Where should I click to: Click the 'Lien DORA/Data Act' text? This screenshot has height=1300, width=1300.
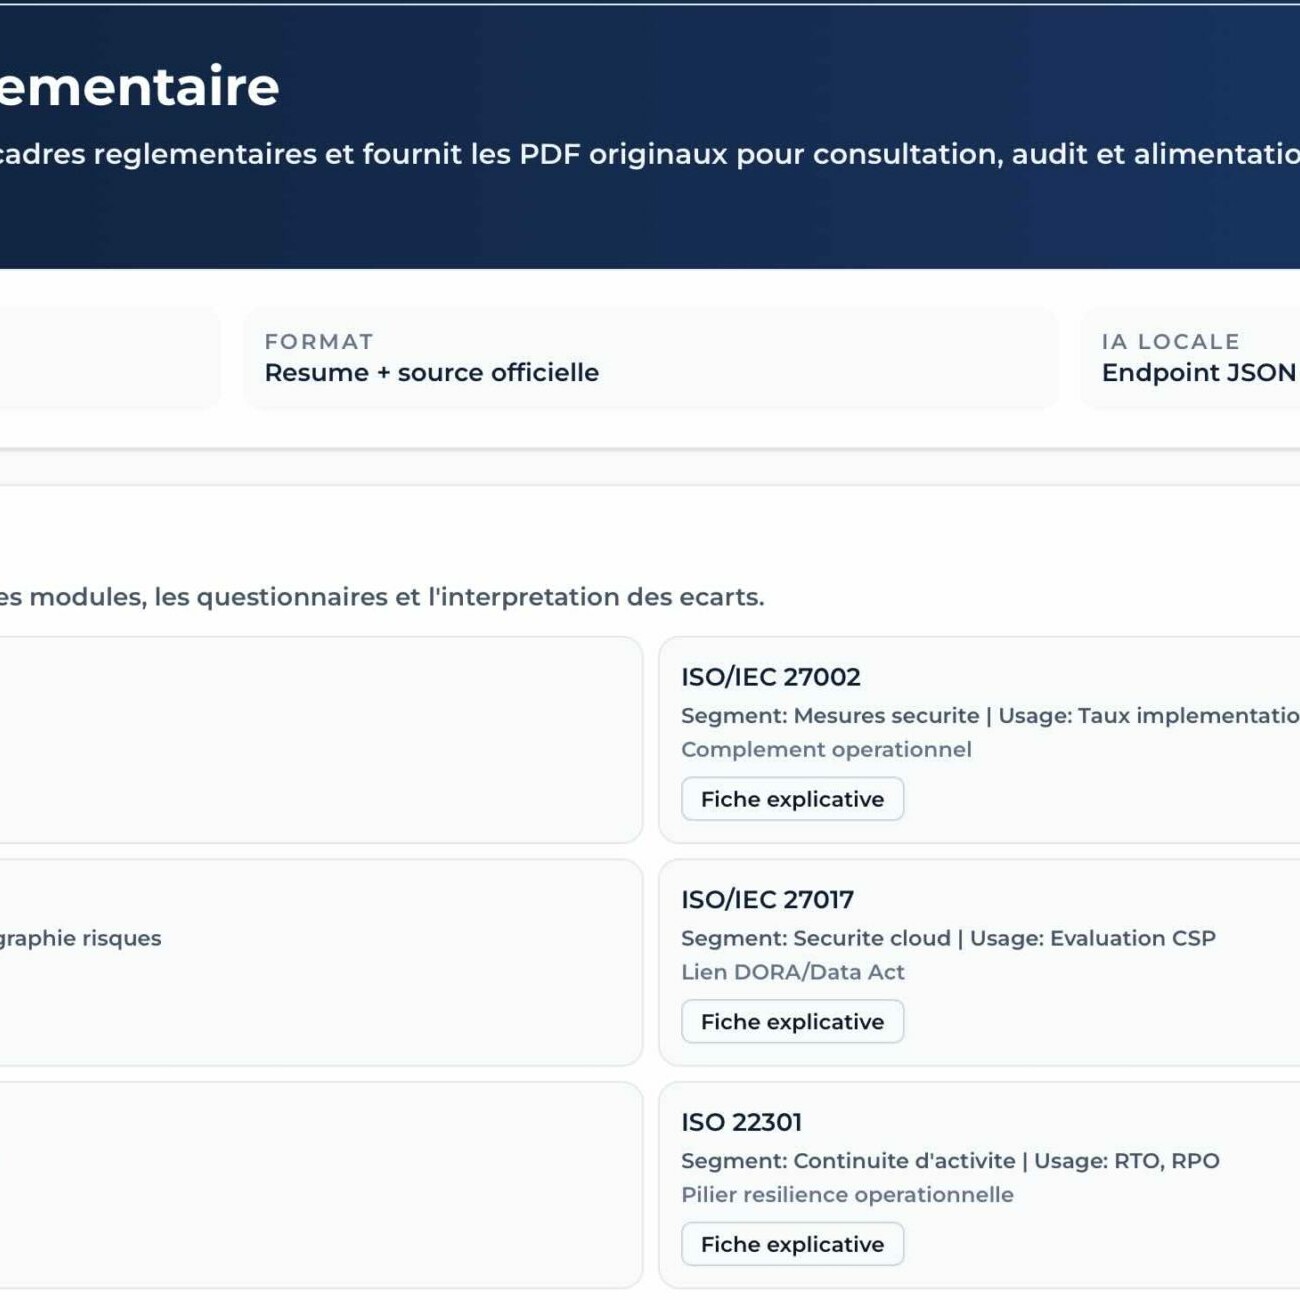click(x=792, y=972)
